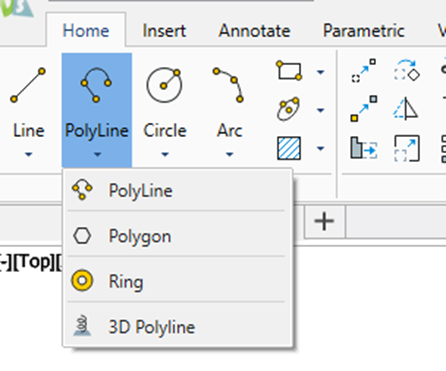Choose Polygon from the PolyLine menu
The image size is (446, 371).
coord(176,236)
